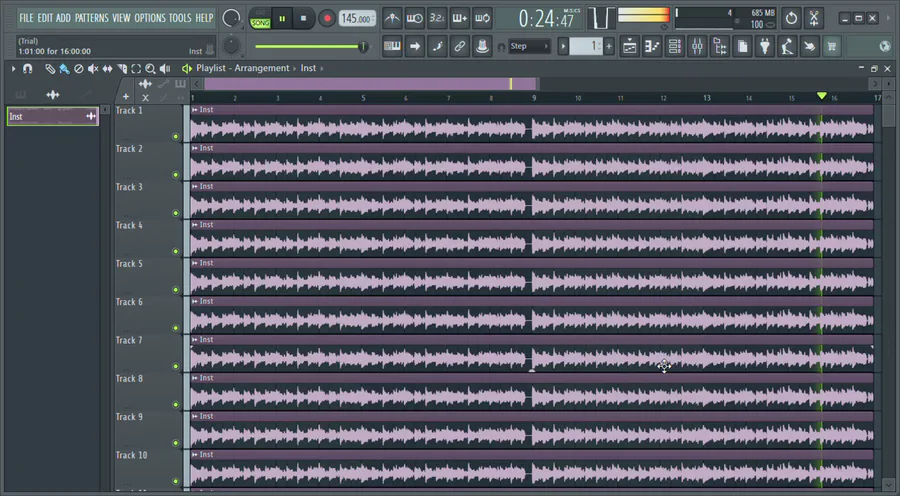Viewport: 900px width, 496px height.
Task: Select the playlist Playback speaker tool
Action: [x=165, y=69]
